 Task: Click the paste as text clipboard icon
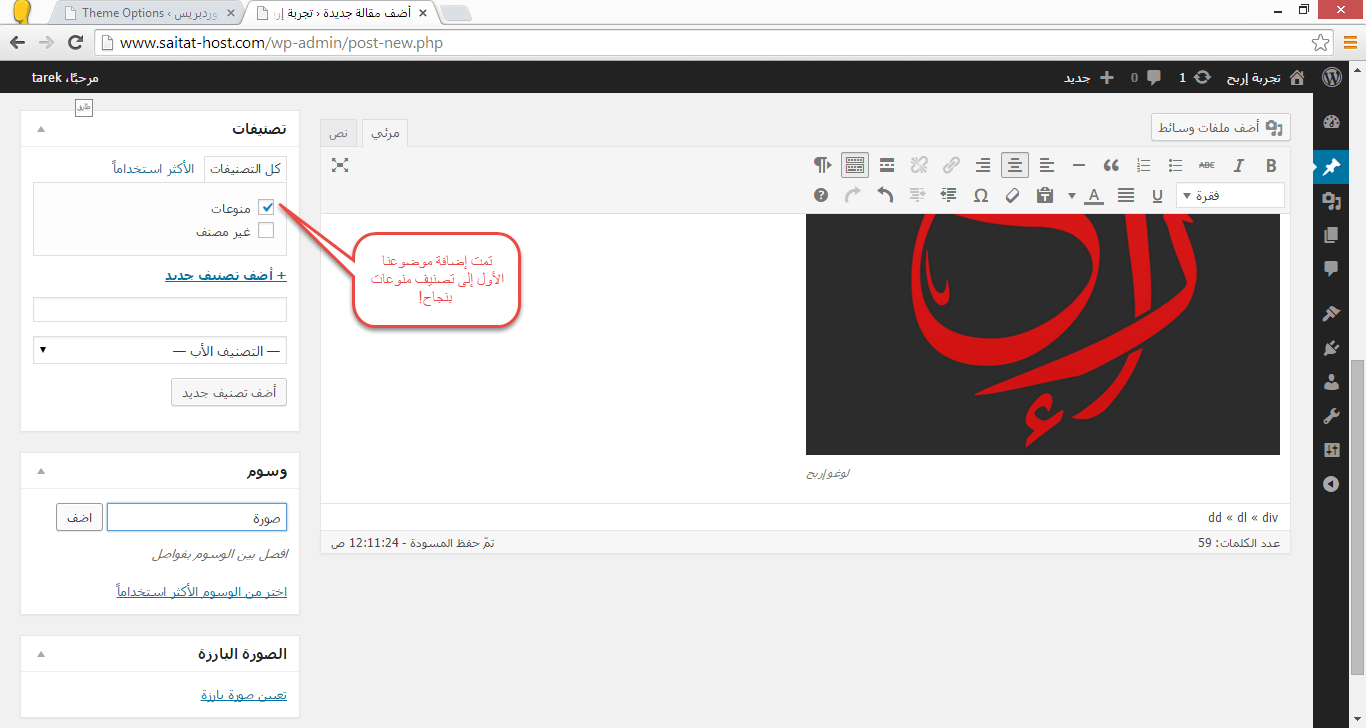[1045, 195]
